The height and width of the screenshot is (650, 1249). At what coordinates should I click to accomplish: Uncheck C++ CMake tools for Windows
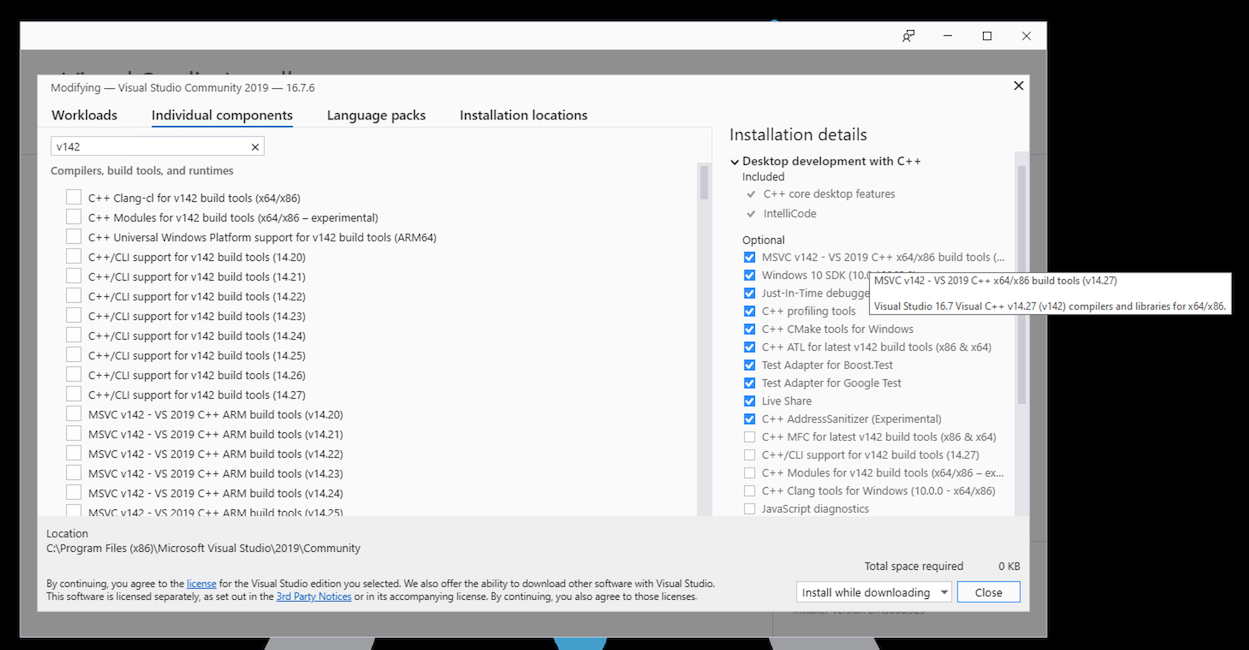(750, 329)
